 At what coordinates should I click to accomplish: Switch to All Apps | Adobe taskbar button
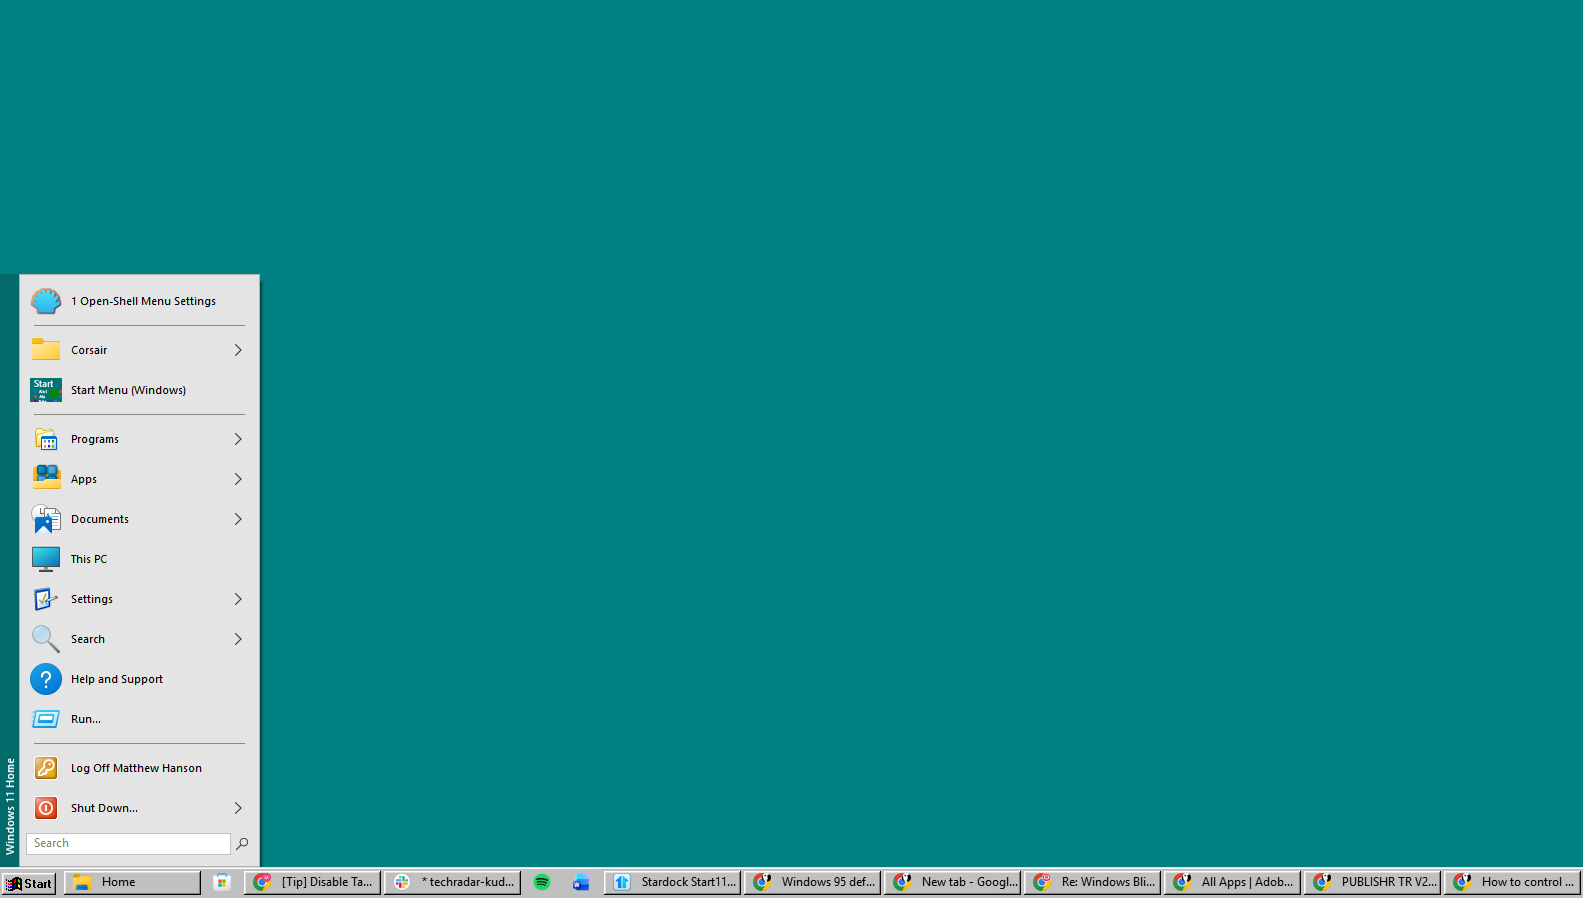[x=1232, y=882]
